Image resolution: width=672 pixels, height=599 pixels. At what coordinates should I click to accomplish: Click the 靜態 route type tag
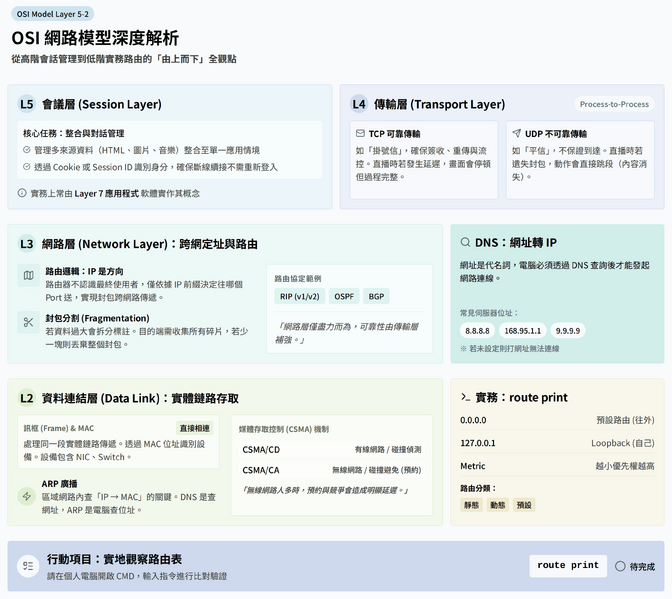click(x=471, y=505)
